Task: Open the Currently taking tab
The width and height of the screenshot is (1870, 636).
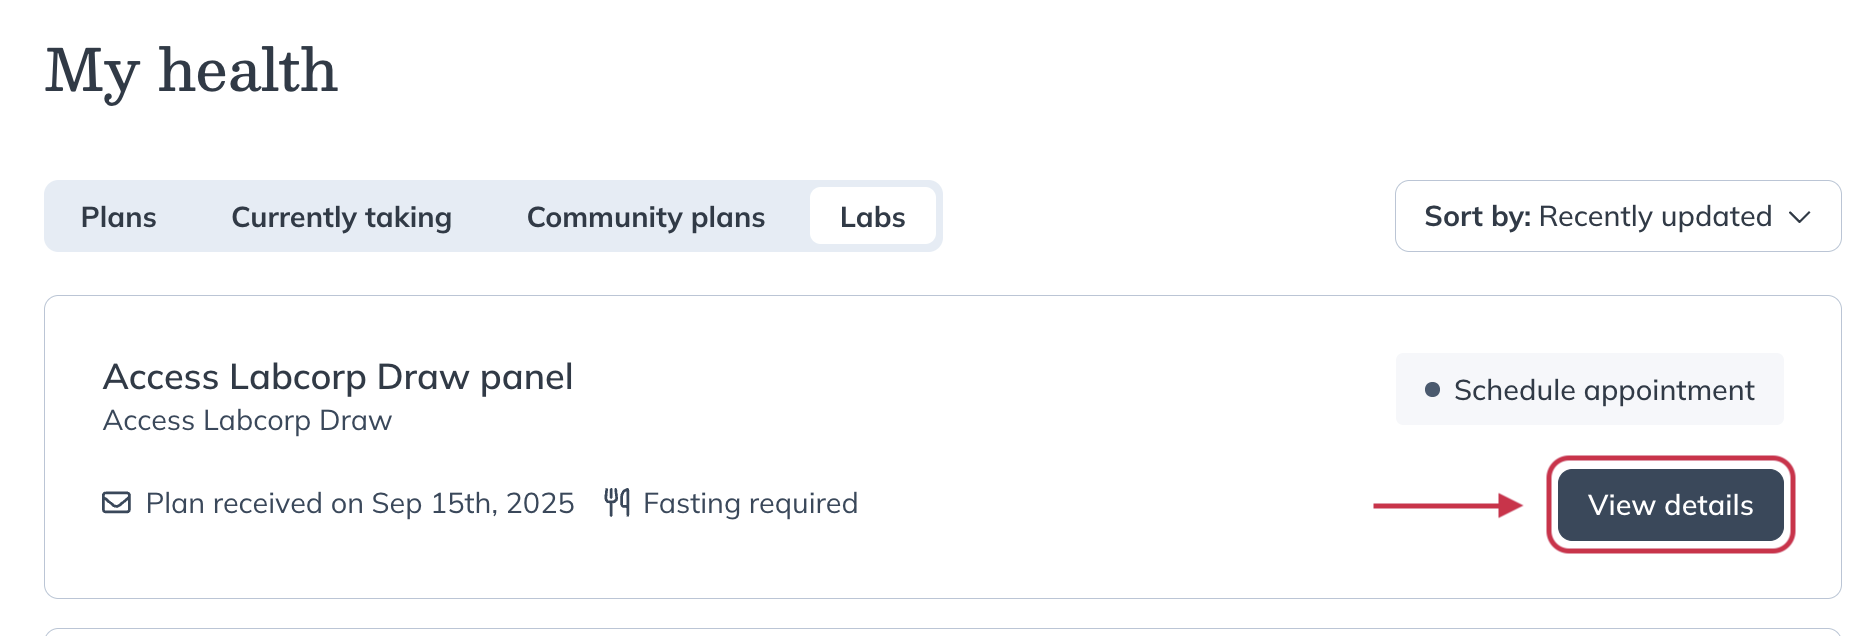Action: tap(341, 217)
